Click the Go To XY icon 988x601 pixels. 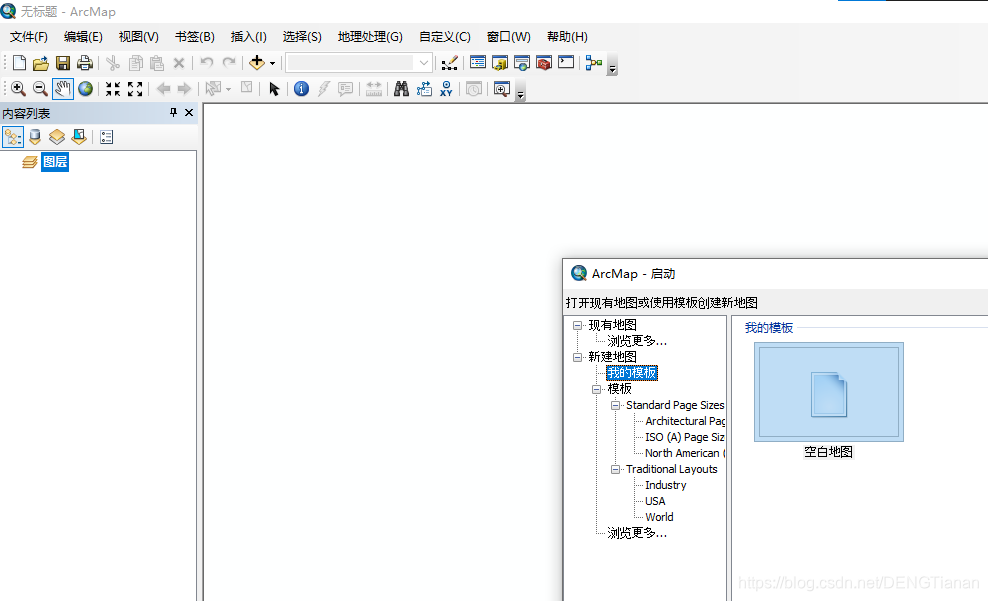pos(446,89)
